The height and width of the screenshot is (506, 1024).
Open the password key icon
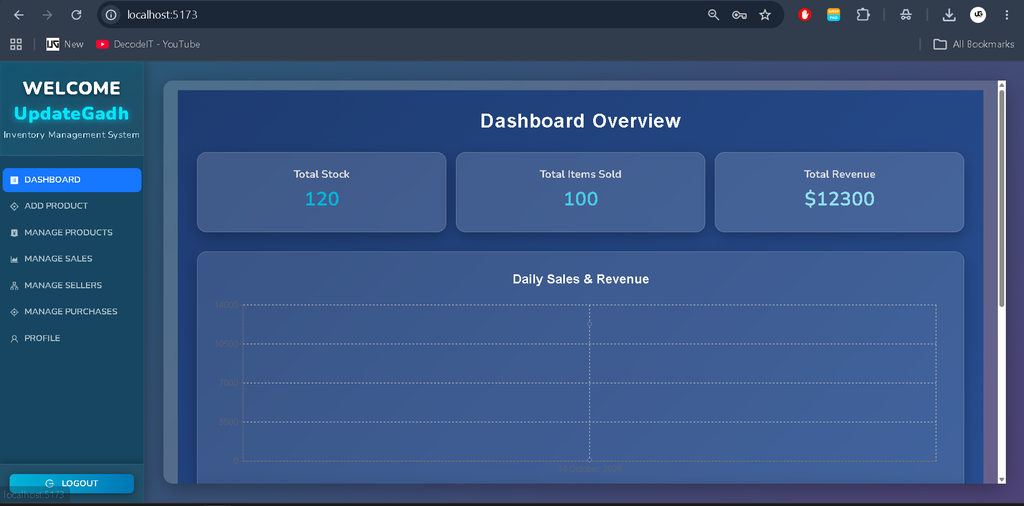coord(739,15)
